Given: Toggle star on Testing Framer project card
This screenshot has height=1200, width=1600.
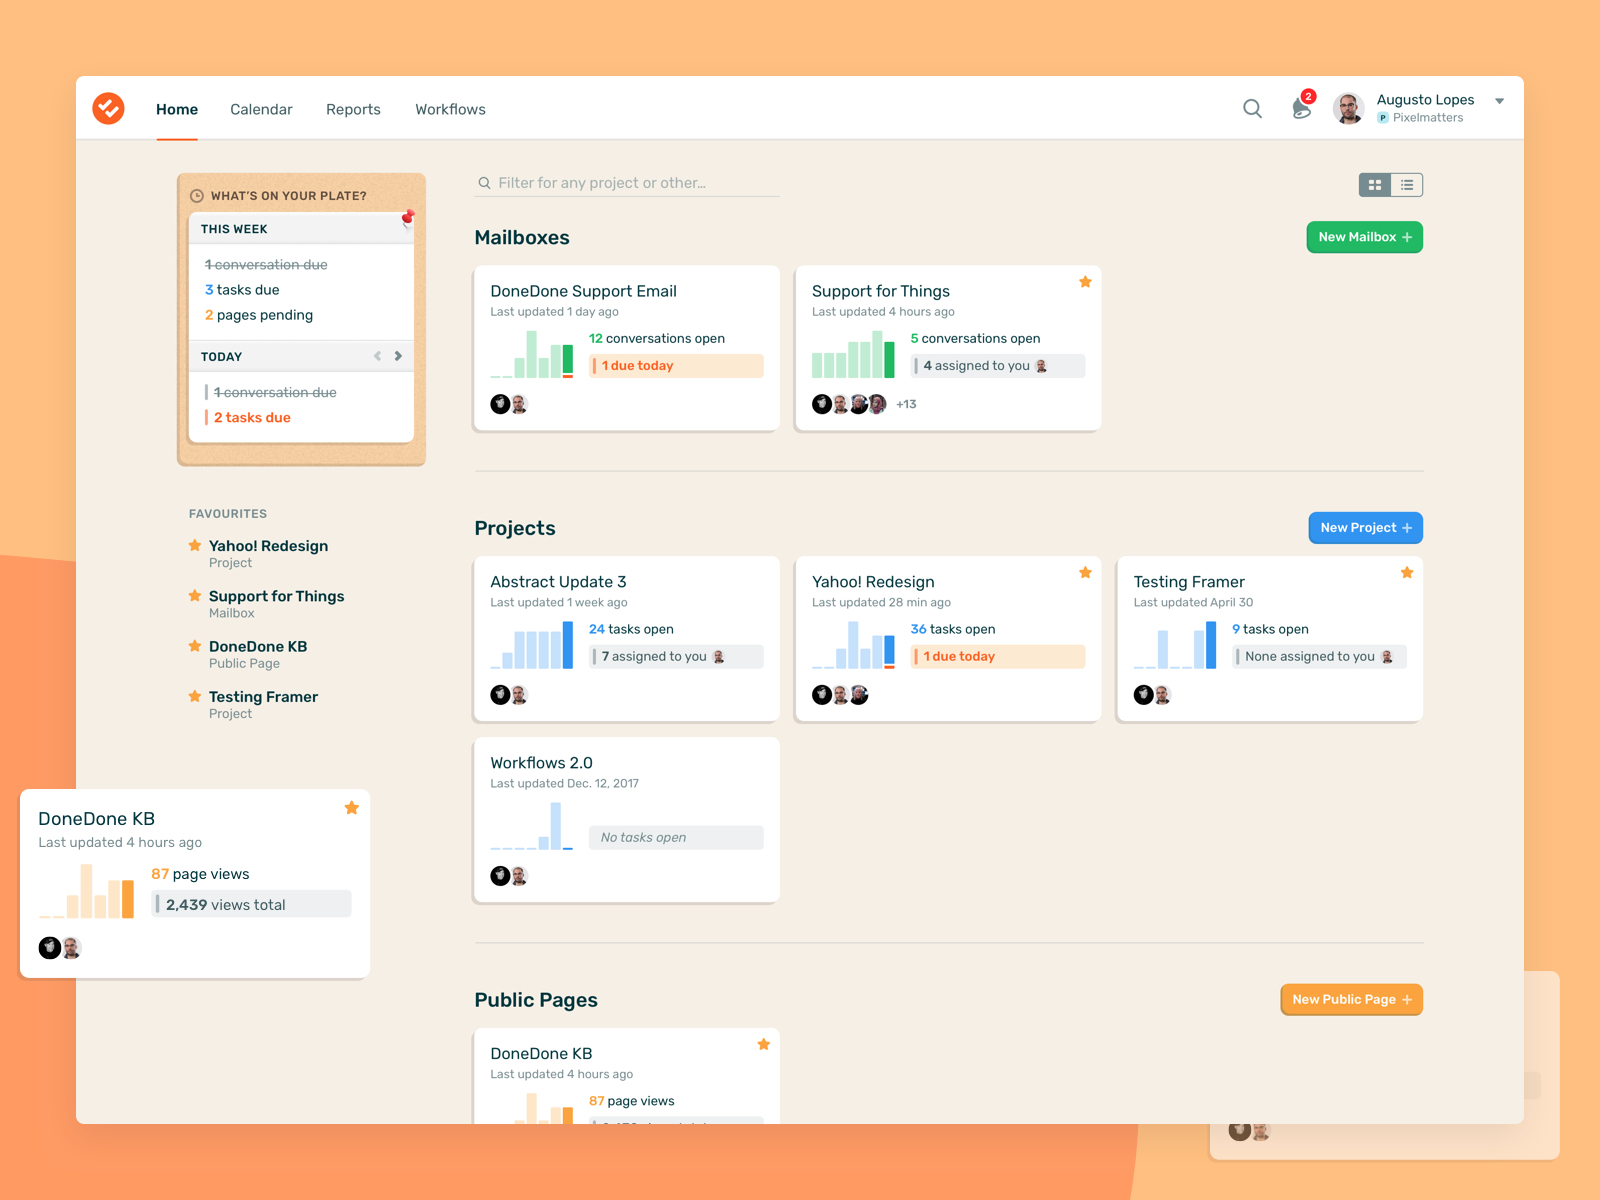Looking at the screenshot, I should (1407, 573).
